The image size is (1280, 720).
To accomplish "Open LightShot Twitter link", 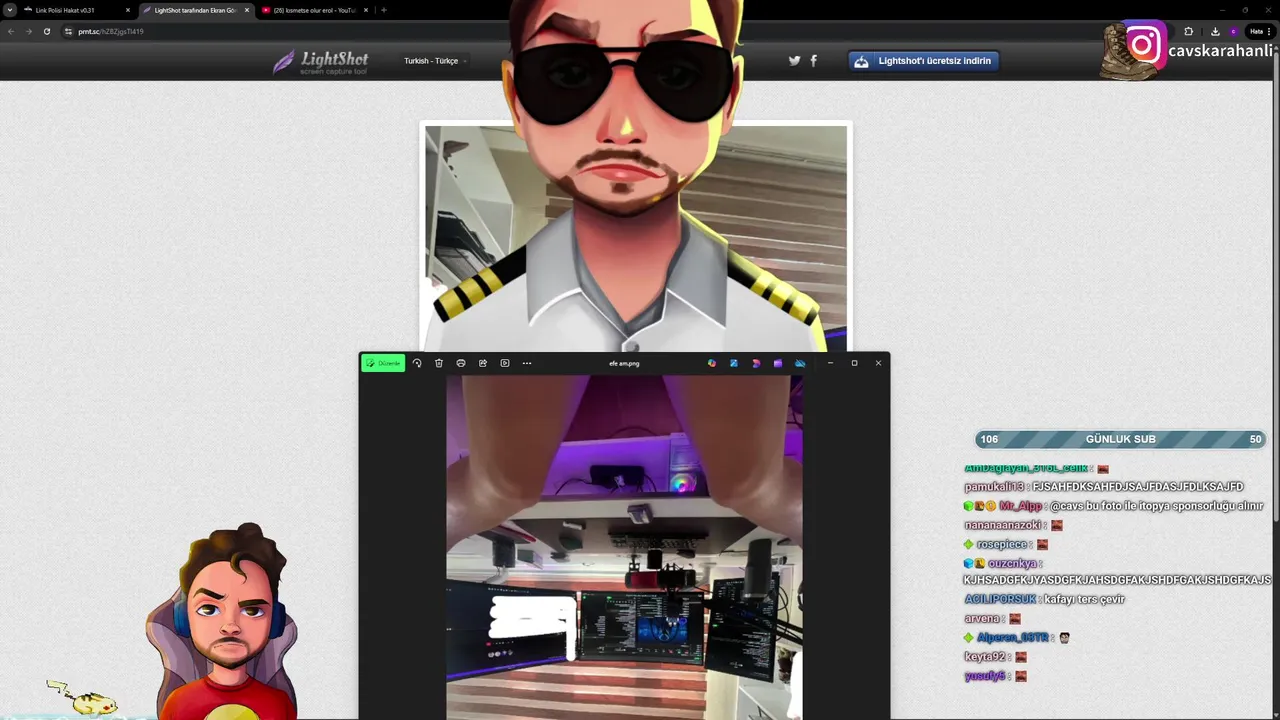I will 794,61.
